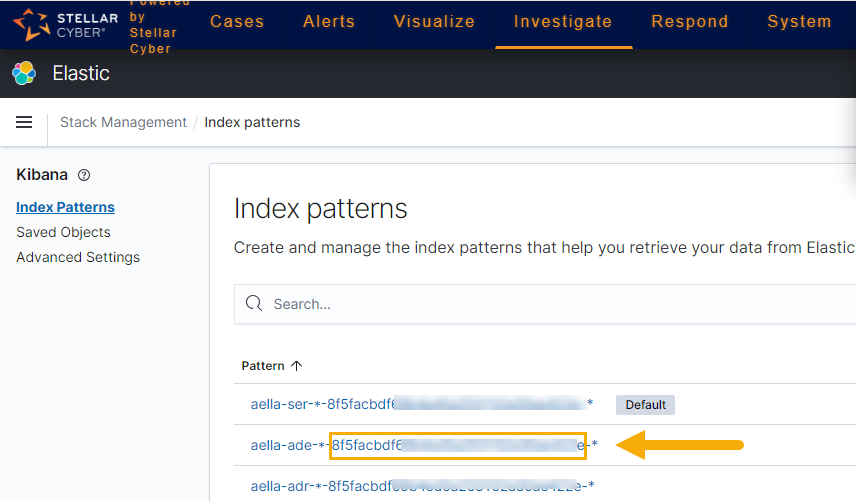856x501 pixels.
Task: Open the aella-ser index pattern
Action: pyautogui.click(x=421, y=404)
